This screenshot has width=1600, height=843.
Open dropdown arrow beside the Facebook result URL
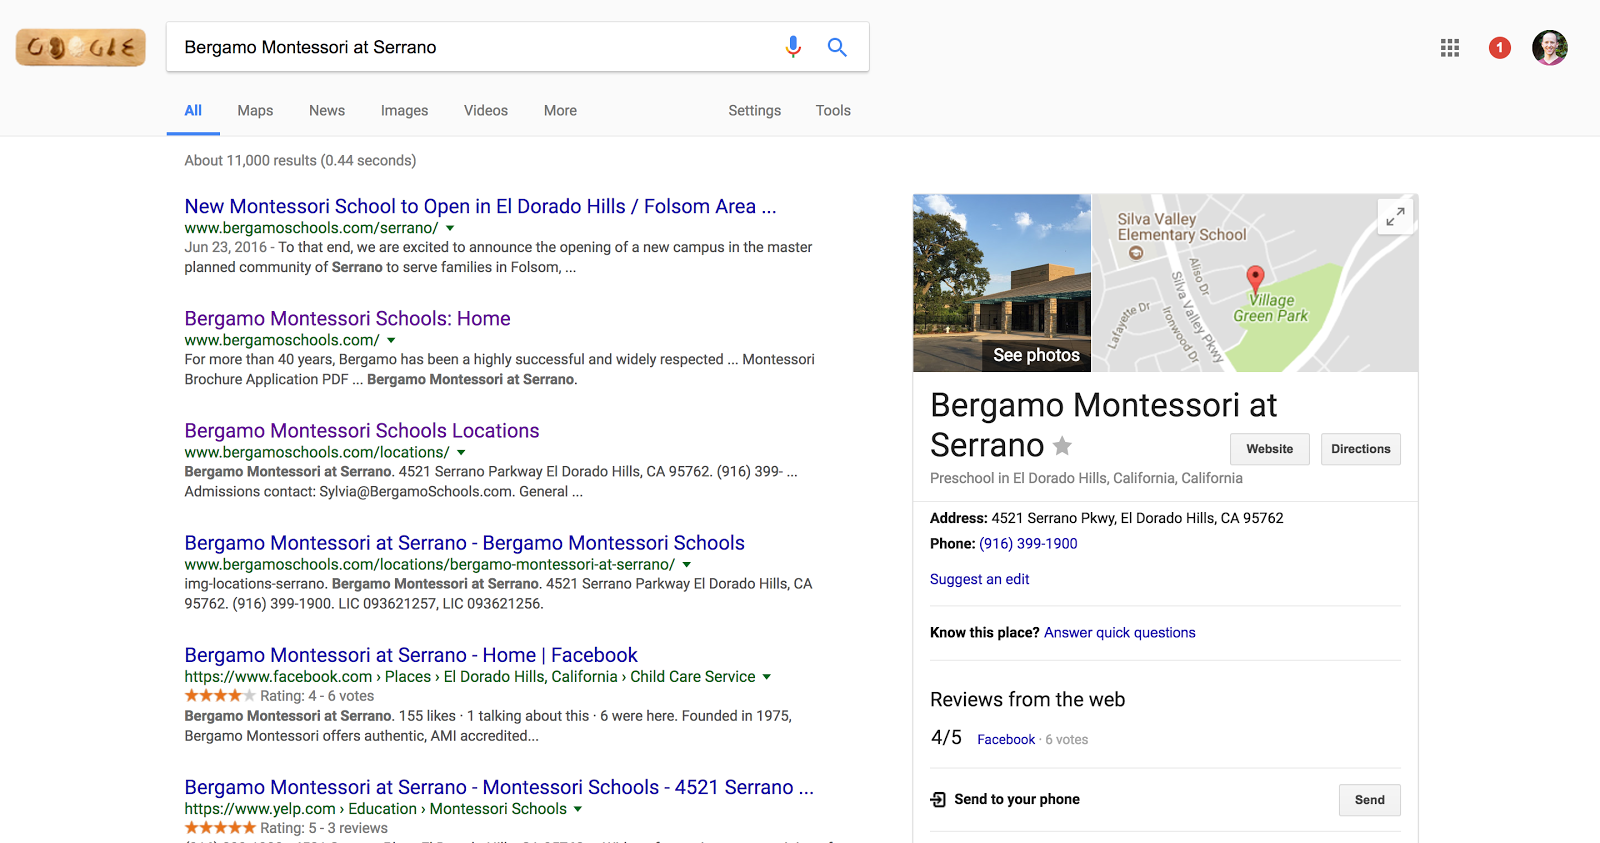tap(767, 677)
